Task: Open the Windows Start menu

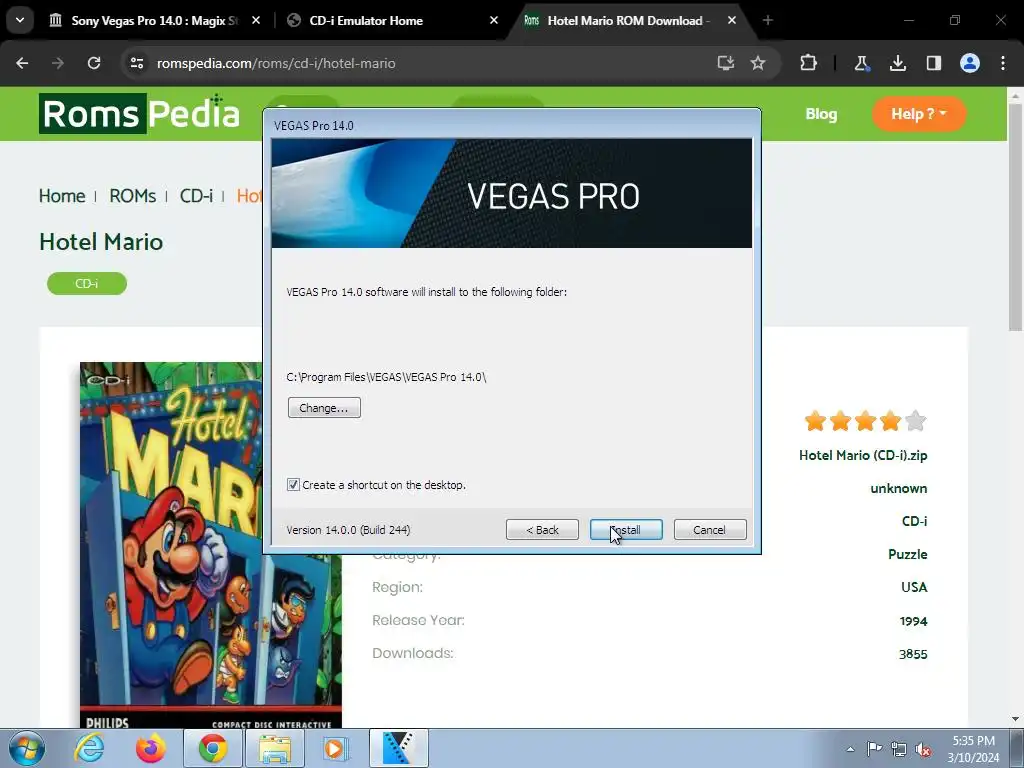Action: pyautogui.click(x=27, y=748)
